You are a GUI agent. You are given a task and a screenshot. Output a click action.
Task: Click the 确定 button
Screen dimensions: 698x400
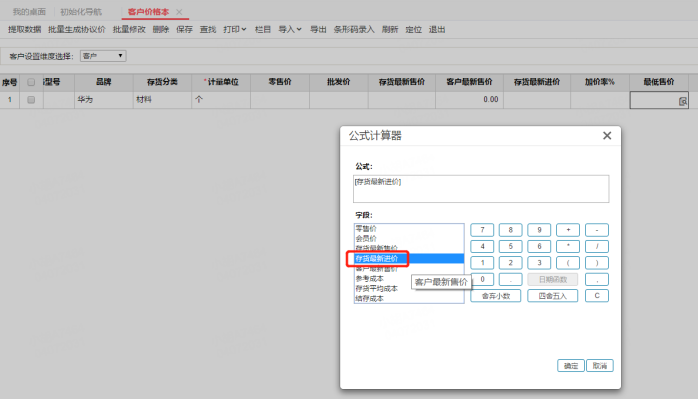click(x=571, y=366)
